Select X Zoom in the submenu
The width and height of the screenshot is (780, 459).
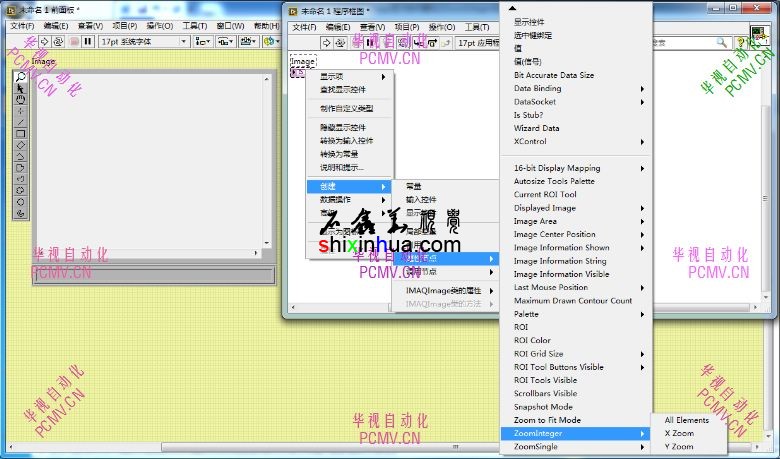click(678, 434)
